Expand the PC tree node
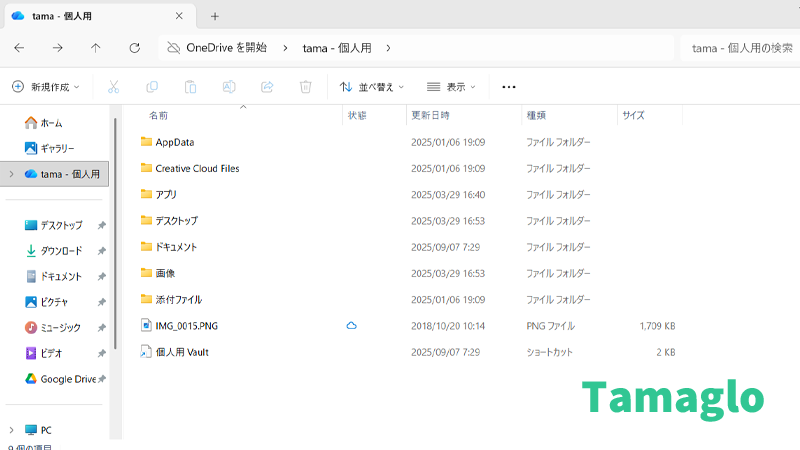The image size is (800, 450). pyautogui.click(x=11, y=430)
